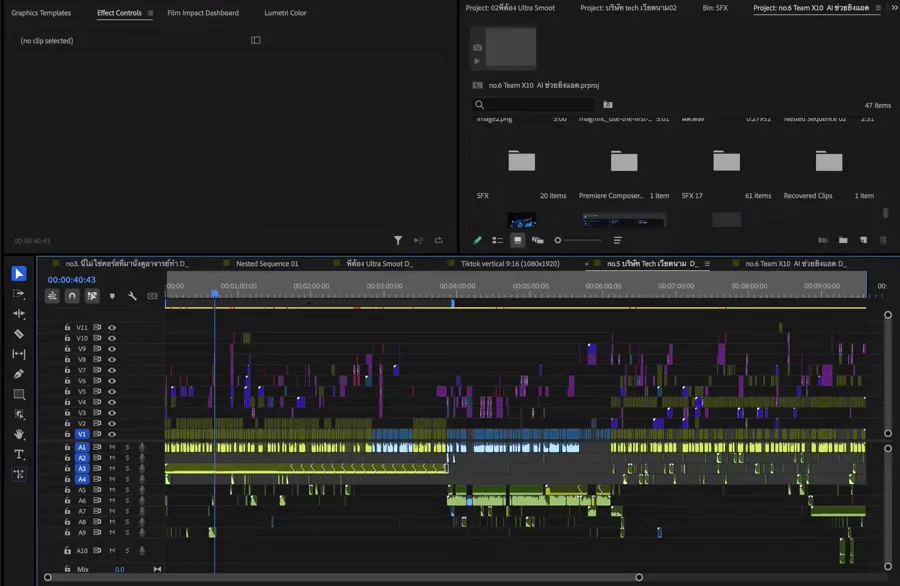Toggle Effect Controls timeline view icon

[255, 40]
